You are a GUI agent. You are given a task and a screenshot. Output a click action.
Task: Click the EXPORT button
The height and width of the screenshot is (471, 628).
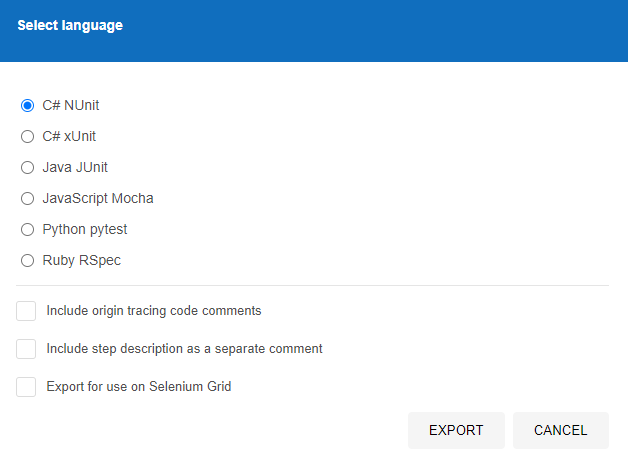pyautogui.click(x=456, y=430)
